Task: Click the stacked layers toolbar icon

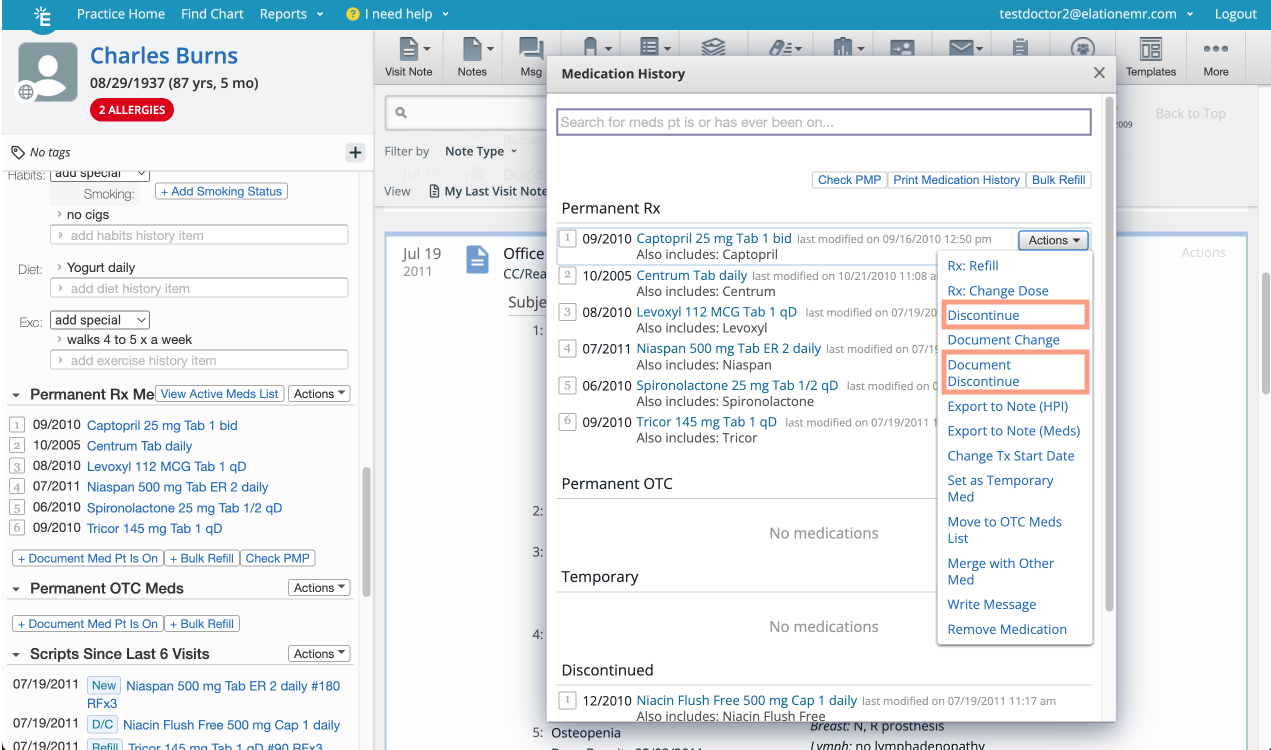Action: coord(712,47)
